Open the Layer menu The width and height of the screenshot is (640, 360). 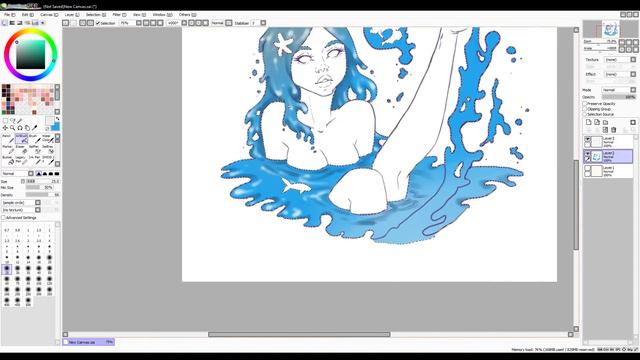coord(72,15)
